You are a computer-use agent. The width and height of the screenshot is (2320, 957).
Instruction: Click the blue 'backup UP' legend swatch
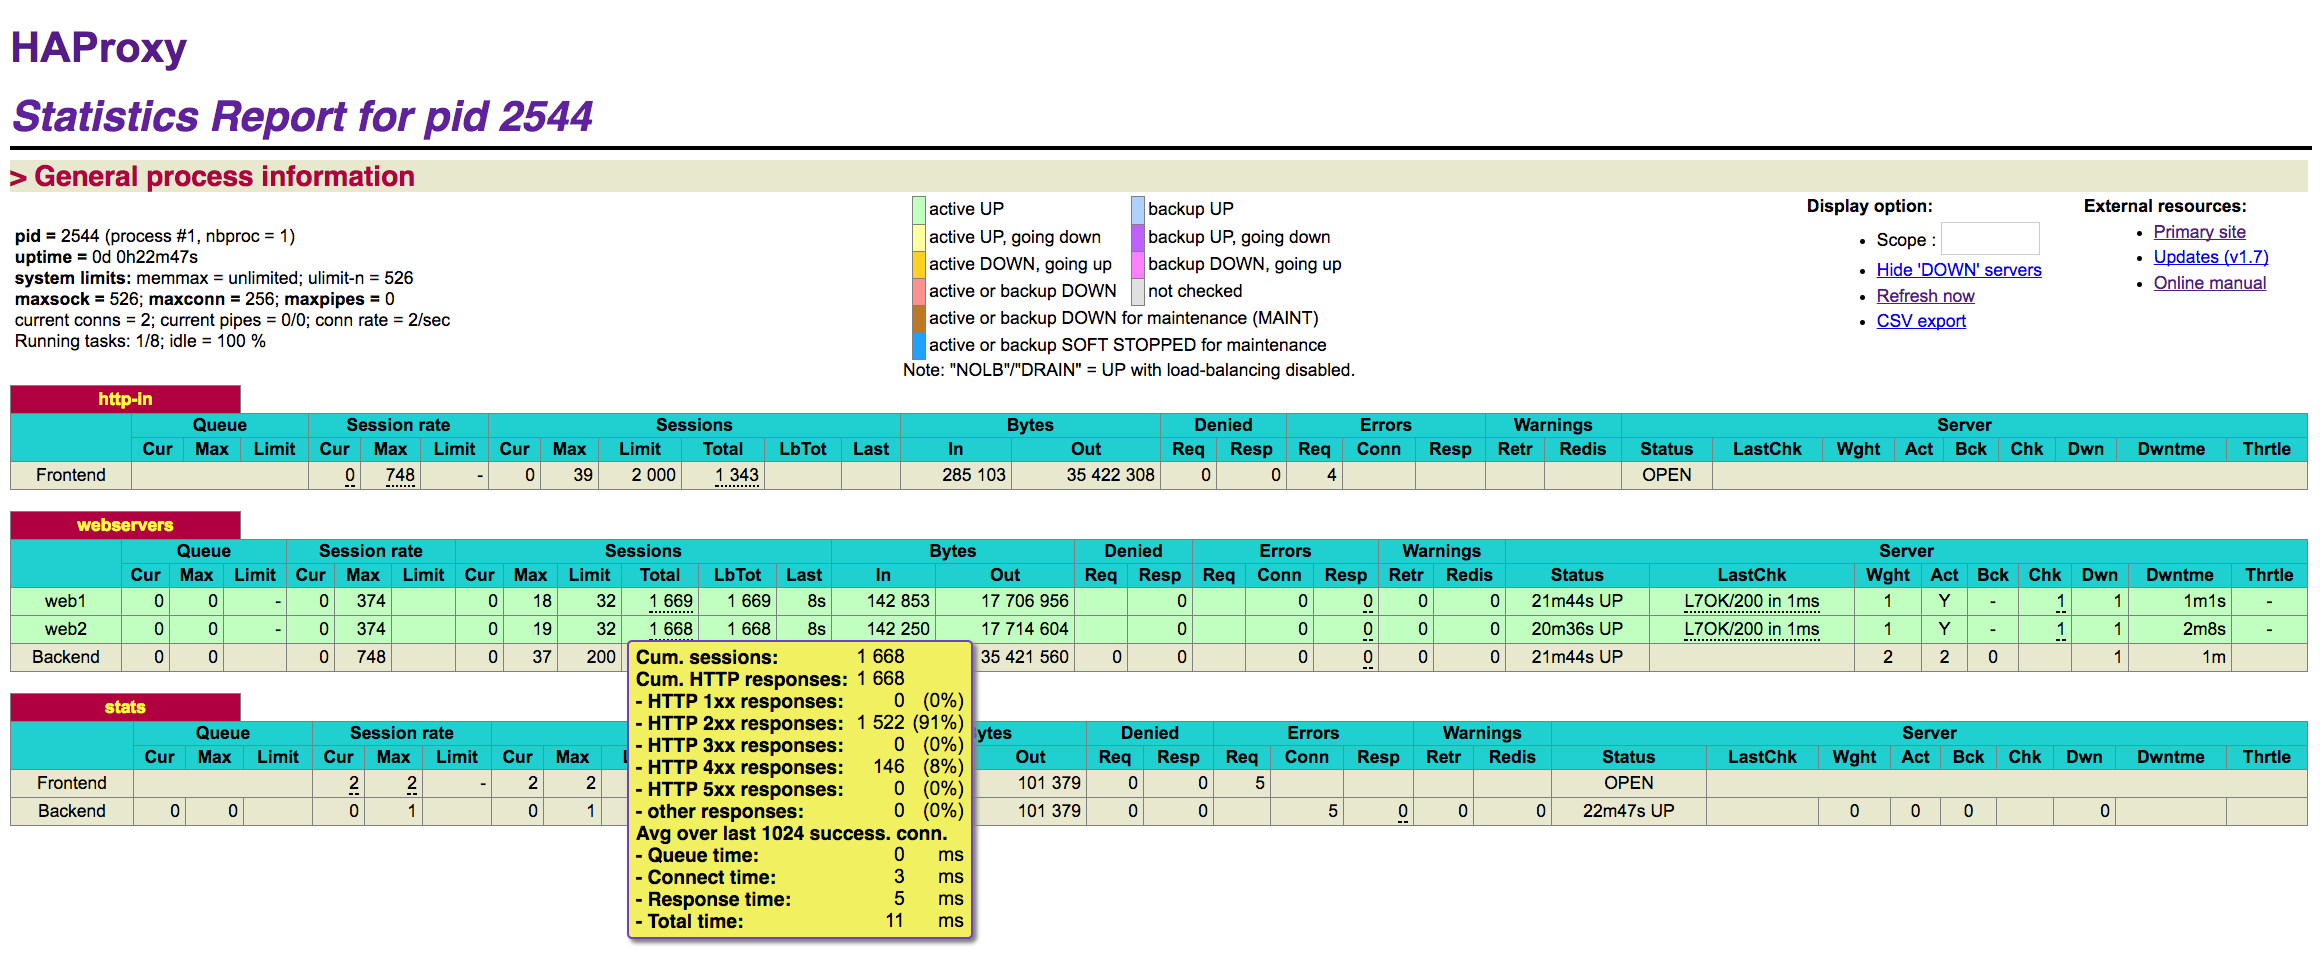point(1137,208)
